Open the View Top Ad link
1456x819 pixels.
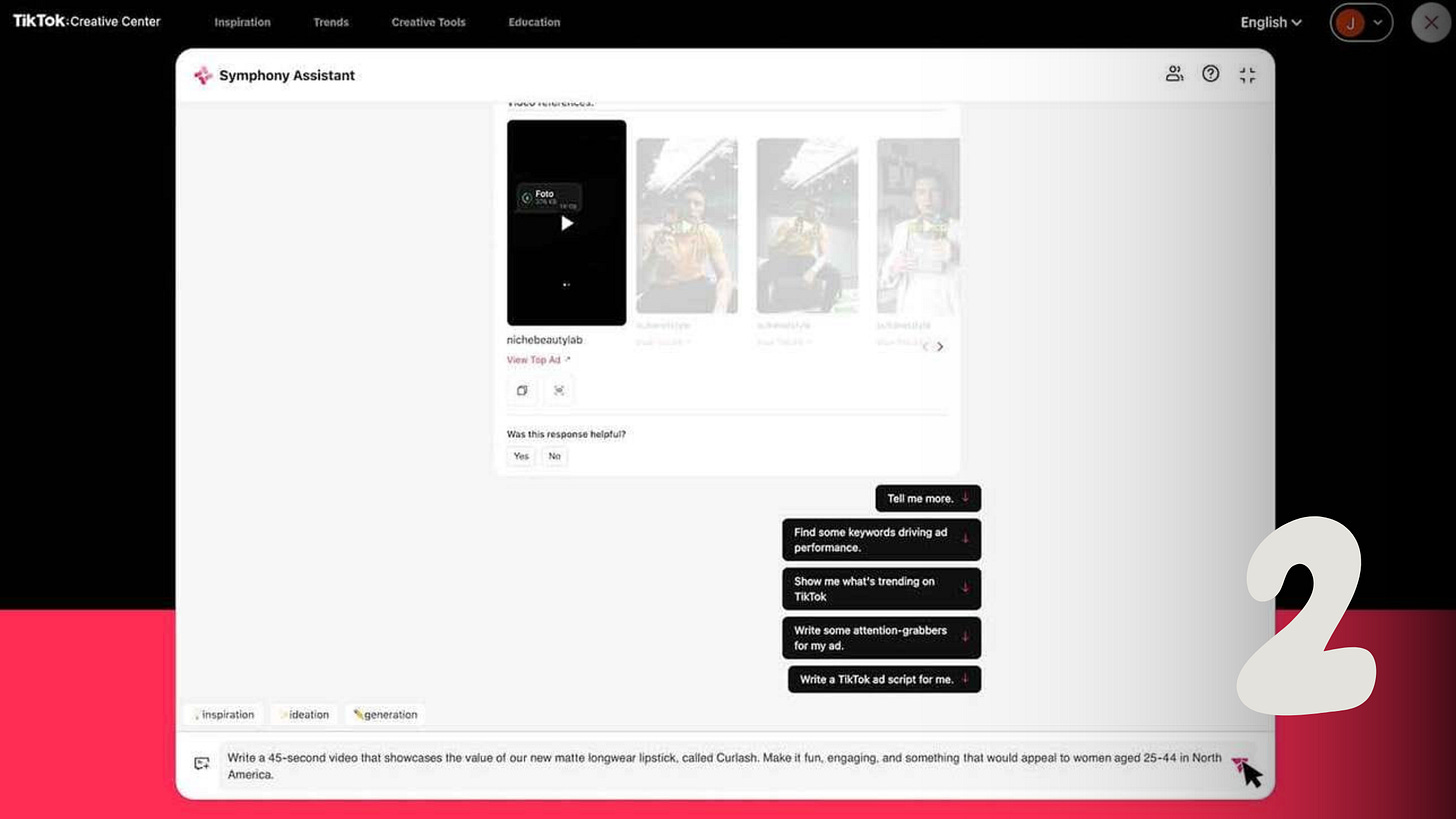pyautogui.click(x=539, y=360)
